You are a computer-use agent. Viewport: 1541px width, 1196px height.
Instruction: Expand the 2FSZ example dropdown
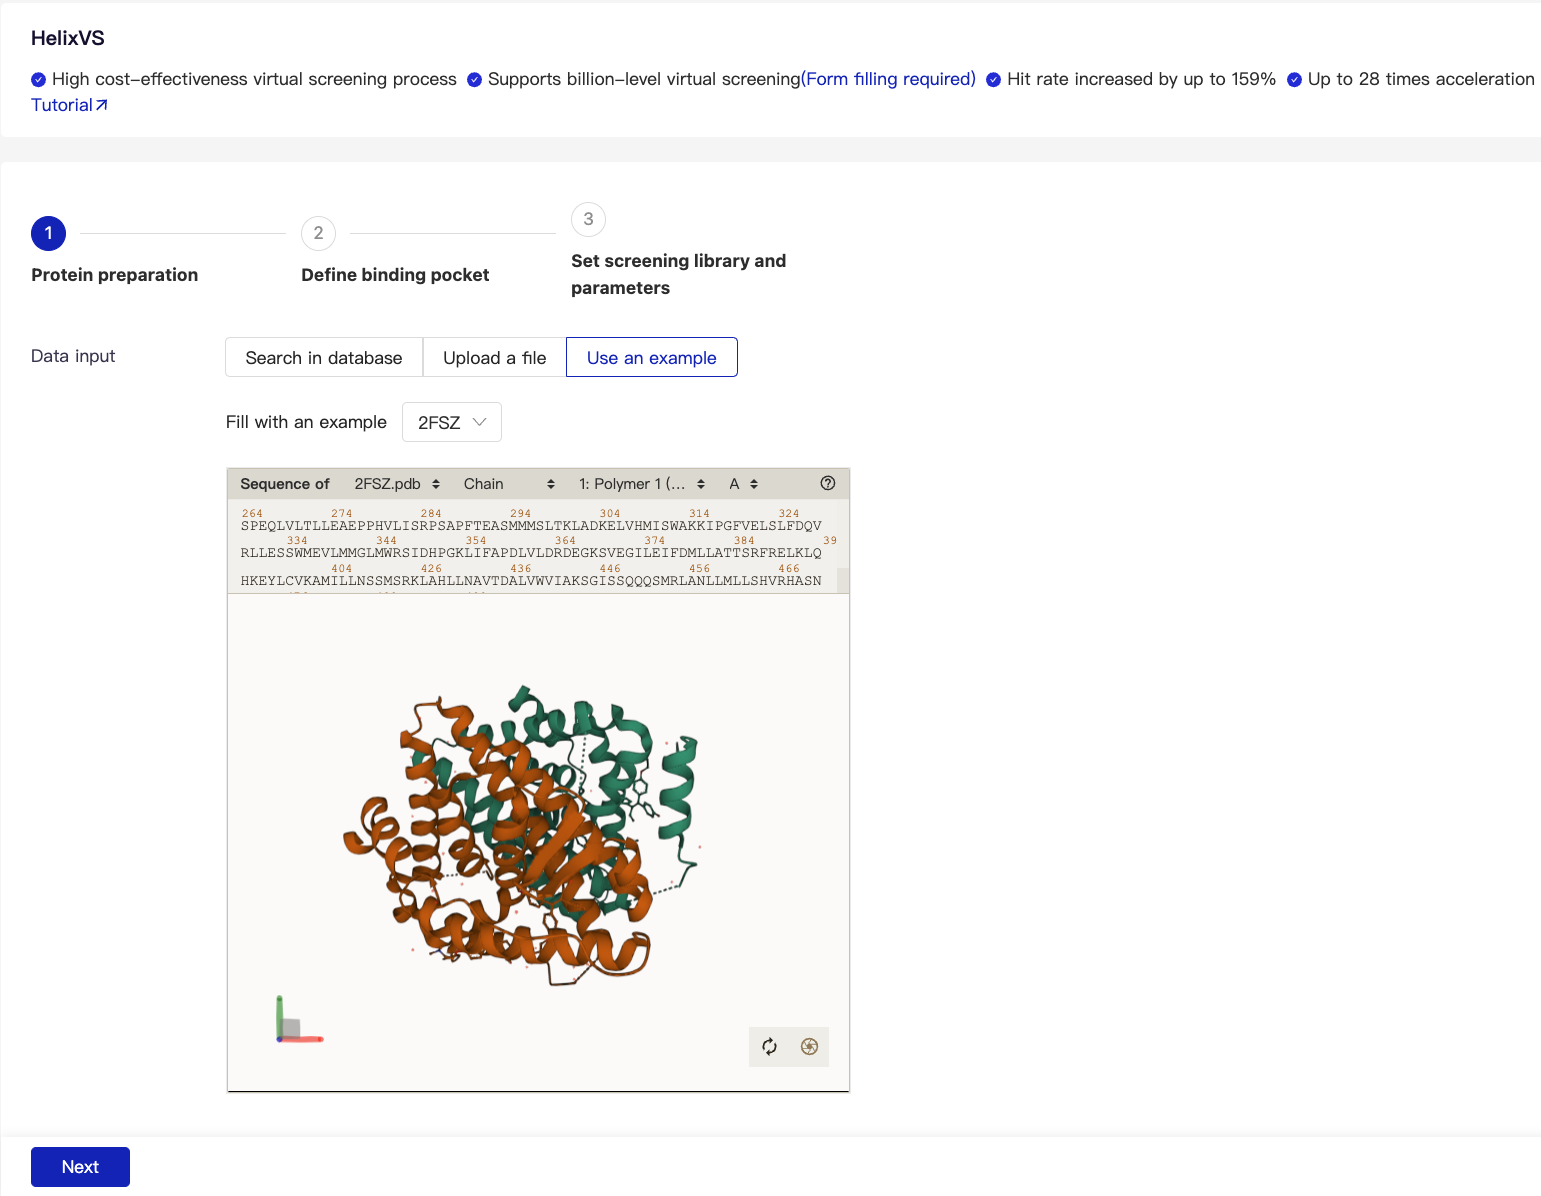452,422
